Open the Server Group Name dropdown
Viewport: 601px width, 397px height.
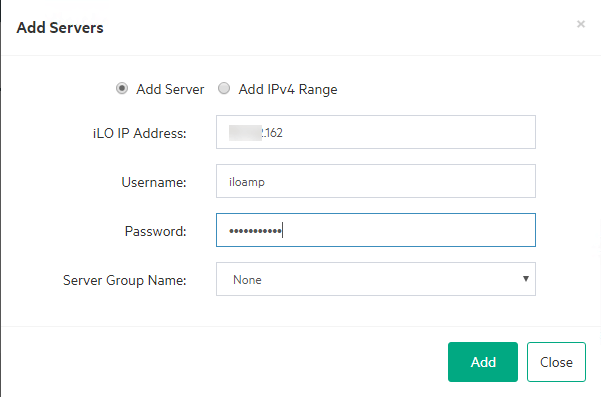376,279
